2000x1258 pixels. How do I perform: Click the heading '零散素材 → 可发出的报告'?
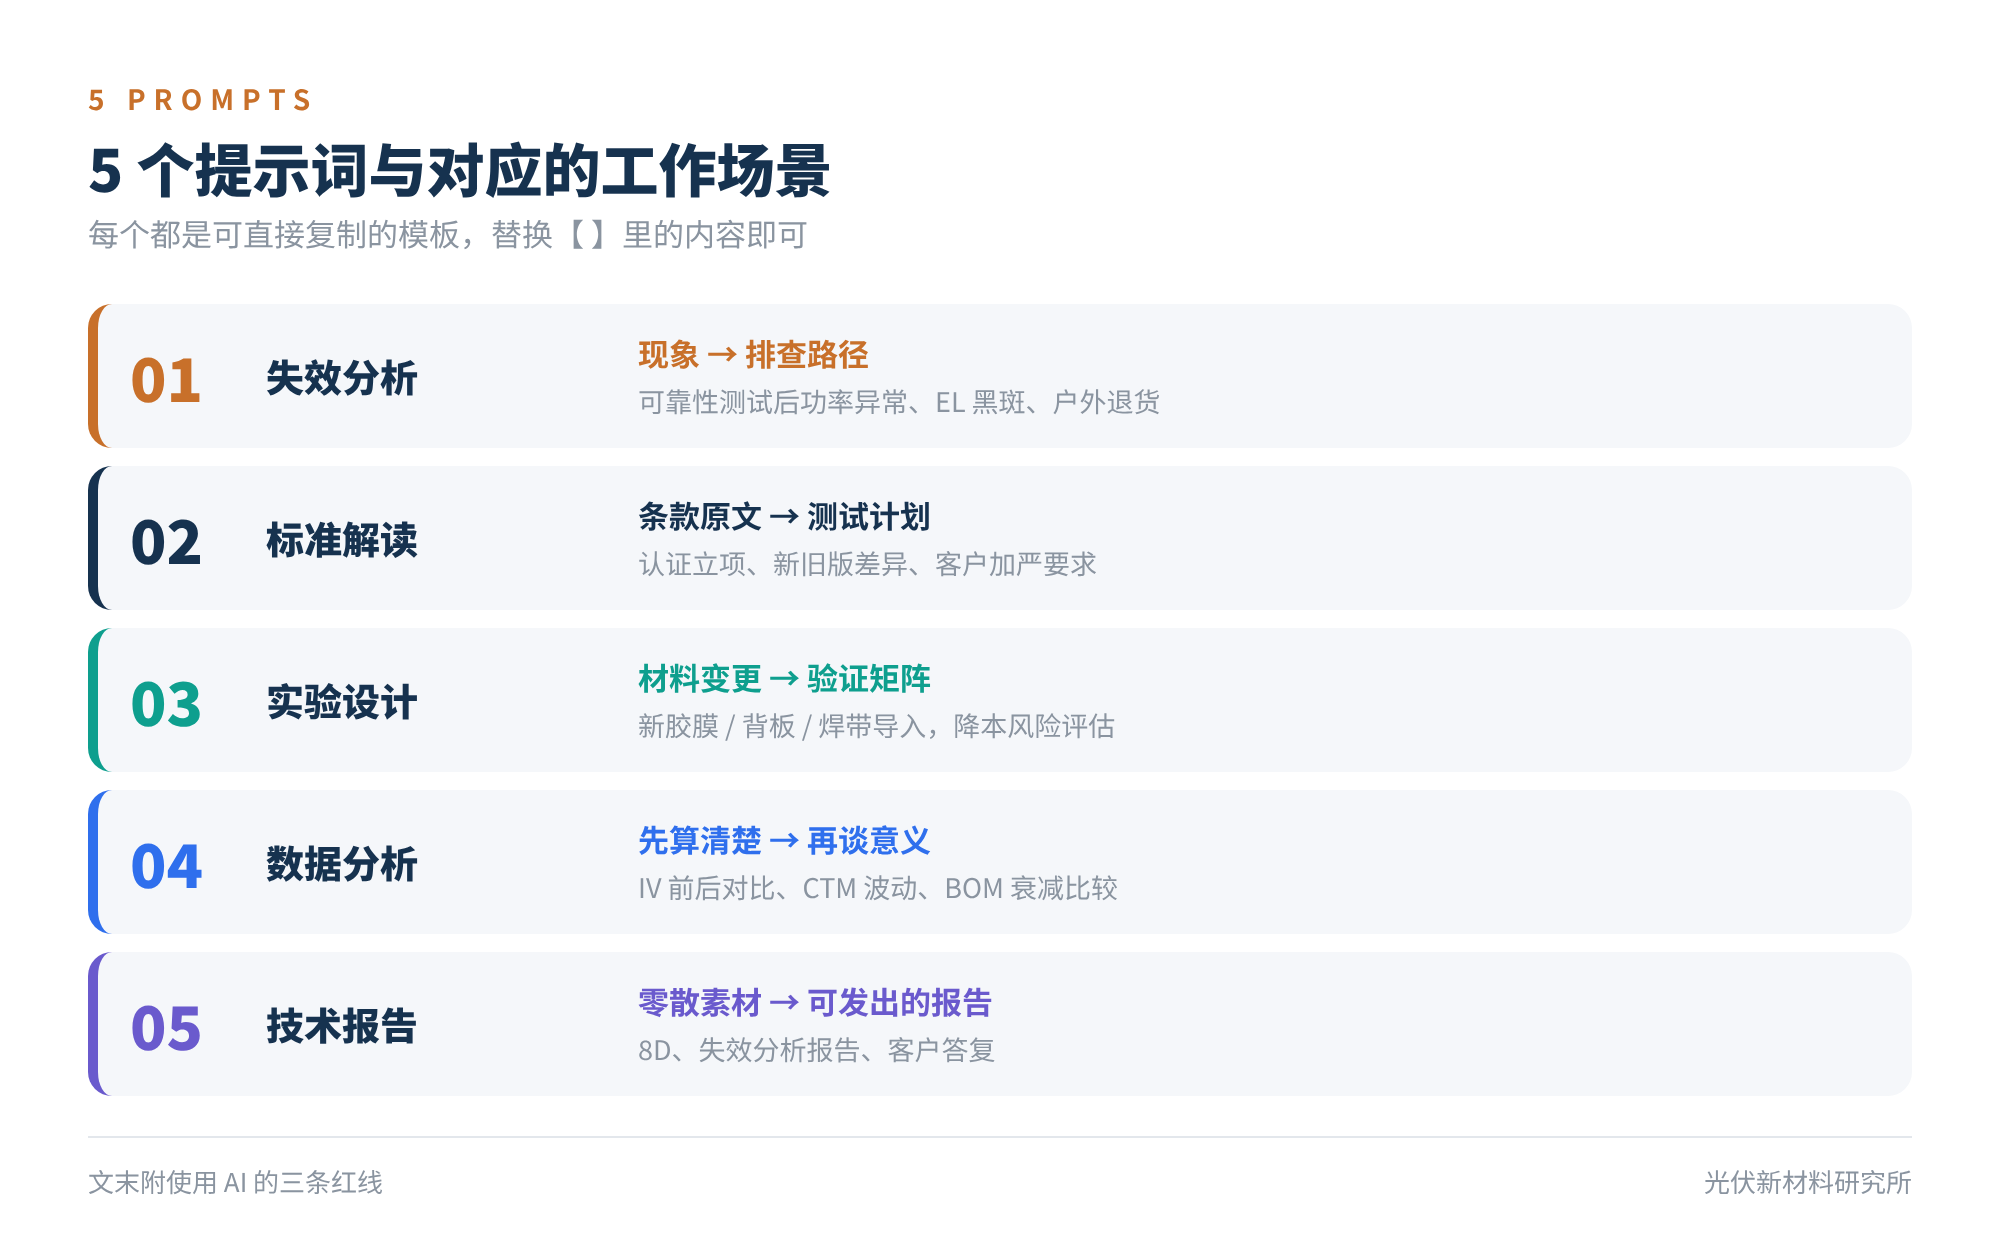coord(815,1003)
